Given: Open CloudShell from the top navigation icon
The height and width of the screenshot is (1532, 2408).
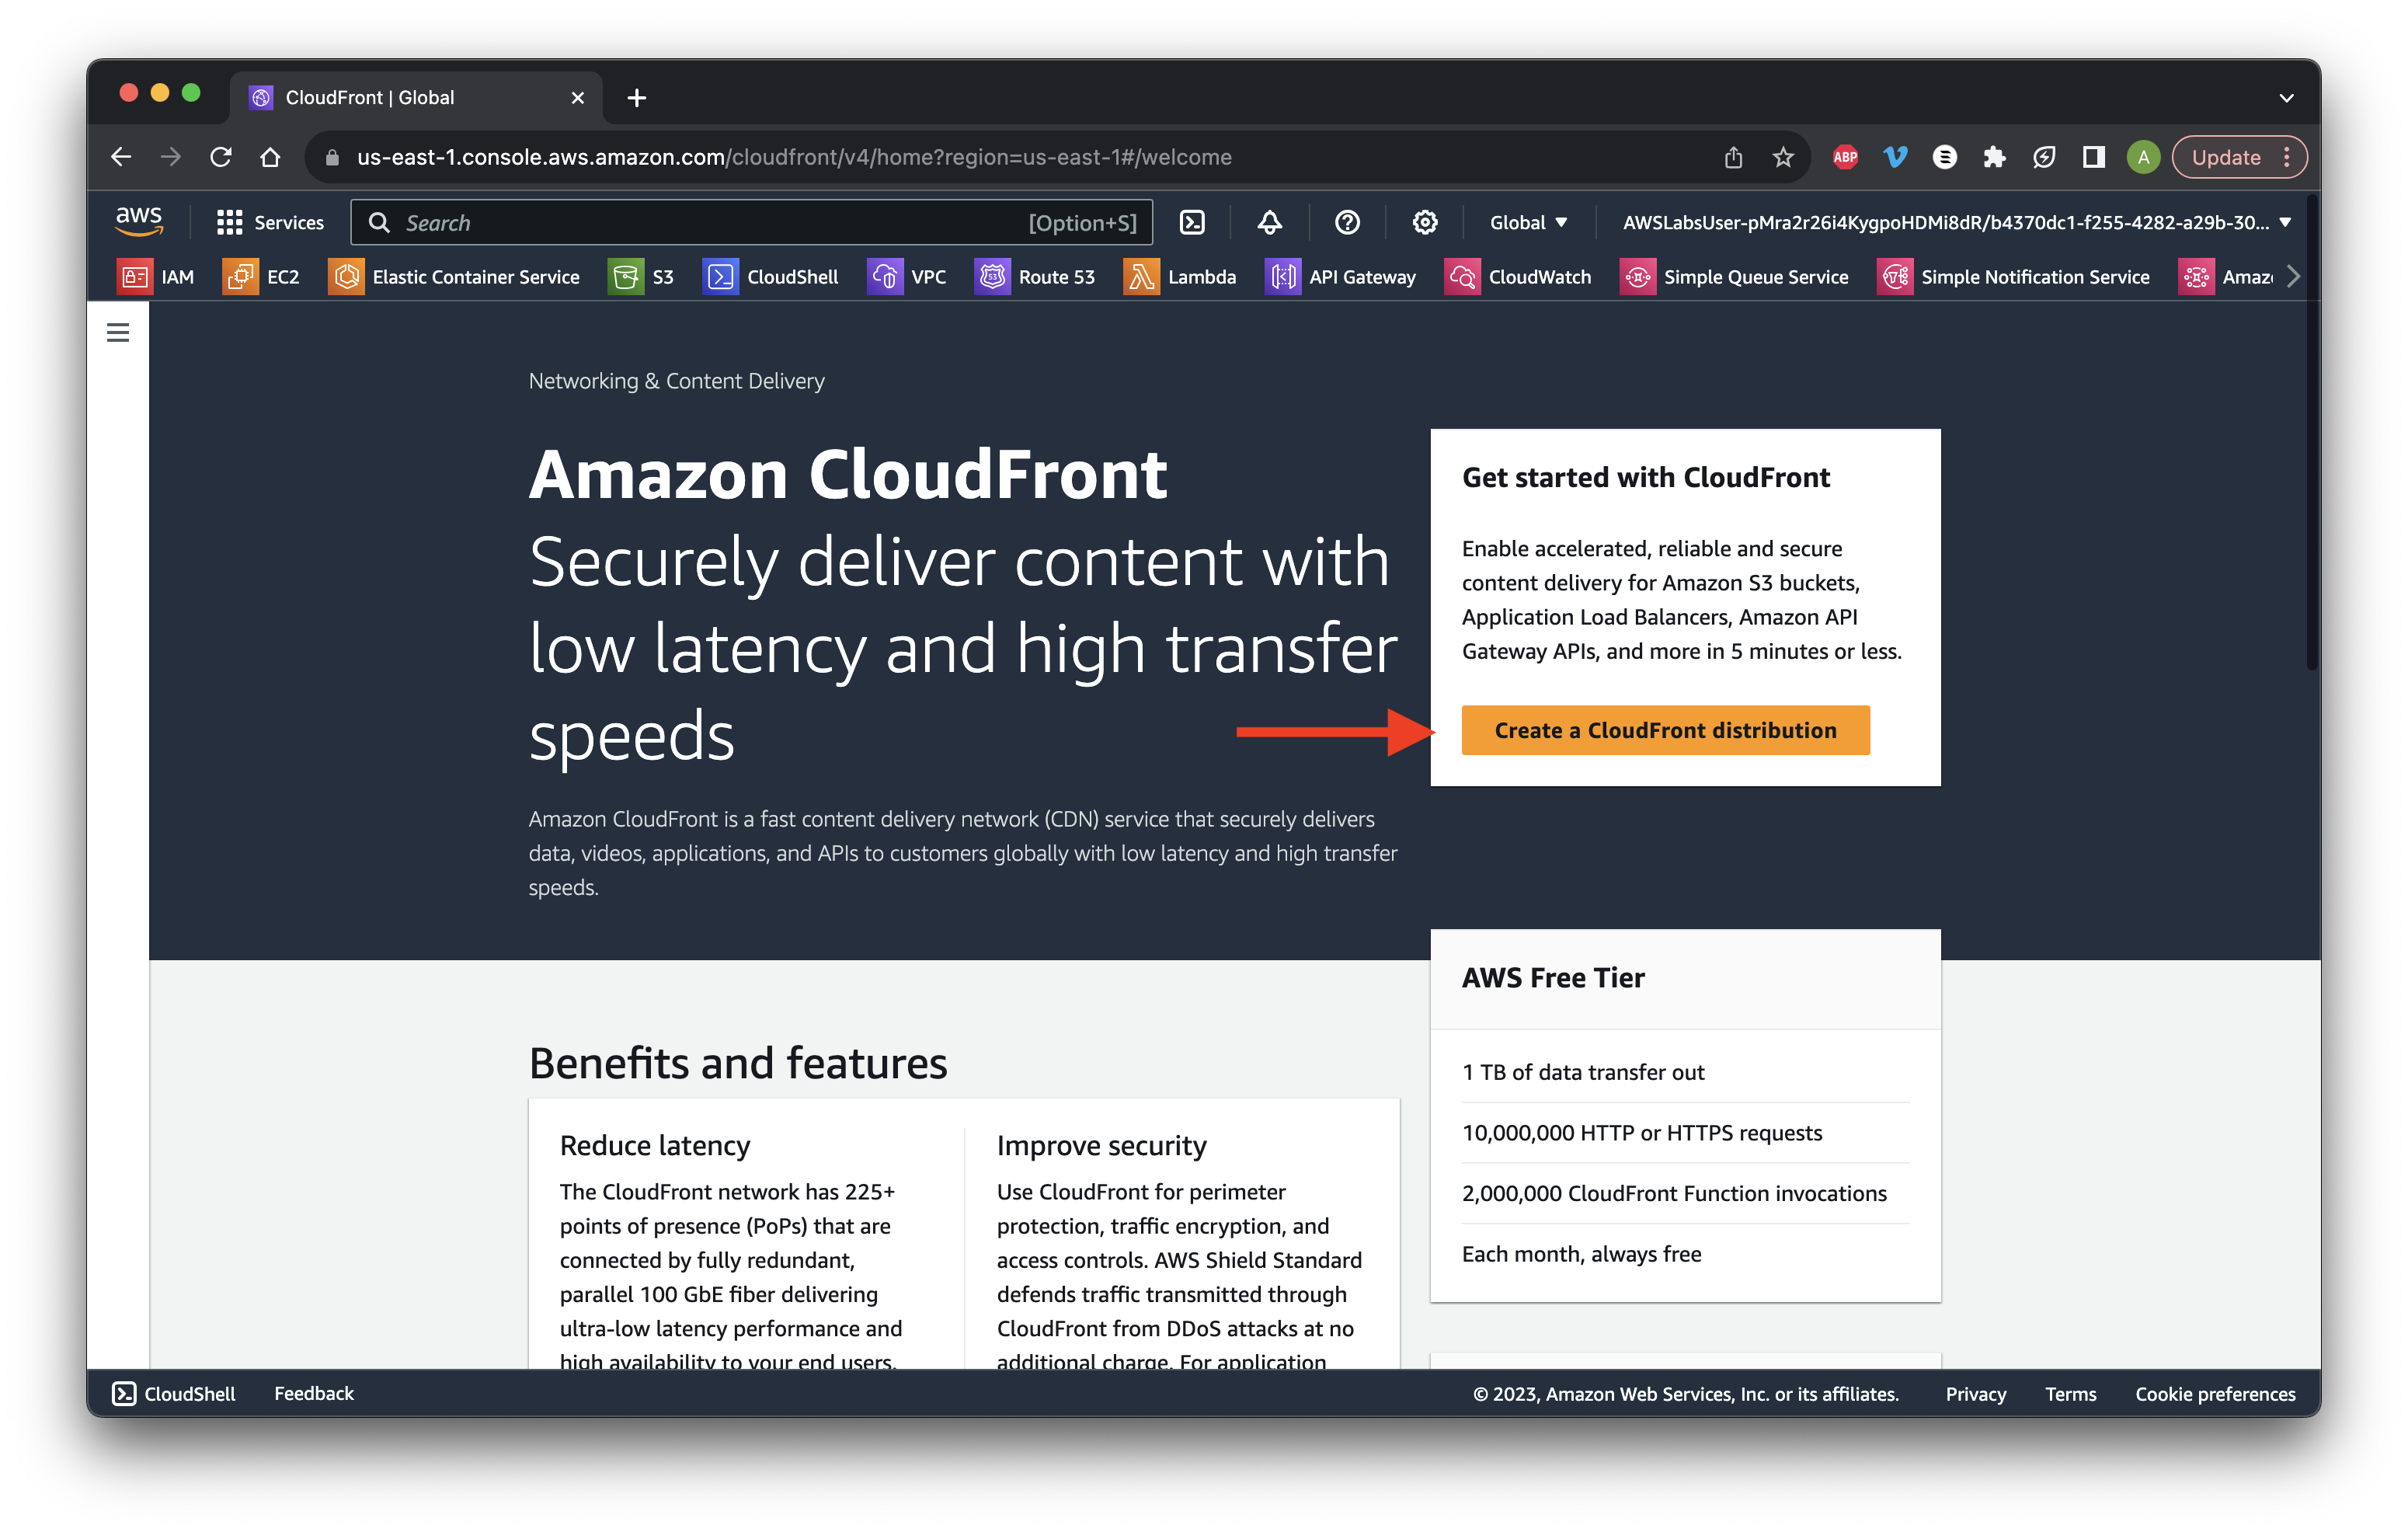Looking at the screenshot, I should click(x=1193, y=222).
